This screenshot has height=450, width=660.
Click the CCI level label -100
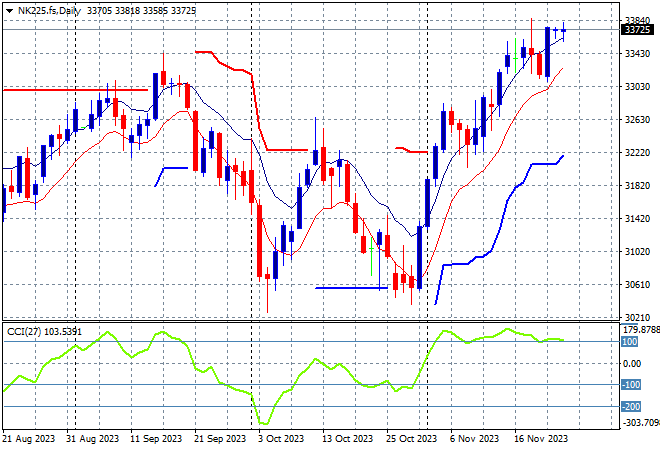click(x=631, y=385)
